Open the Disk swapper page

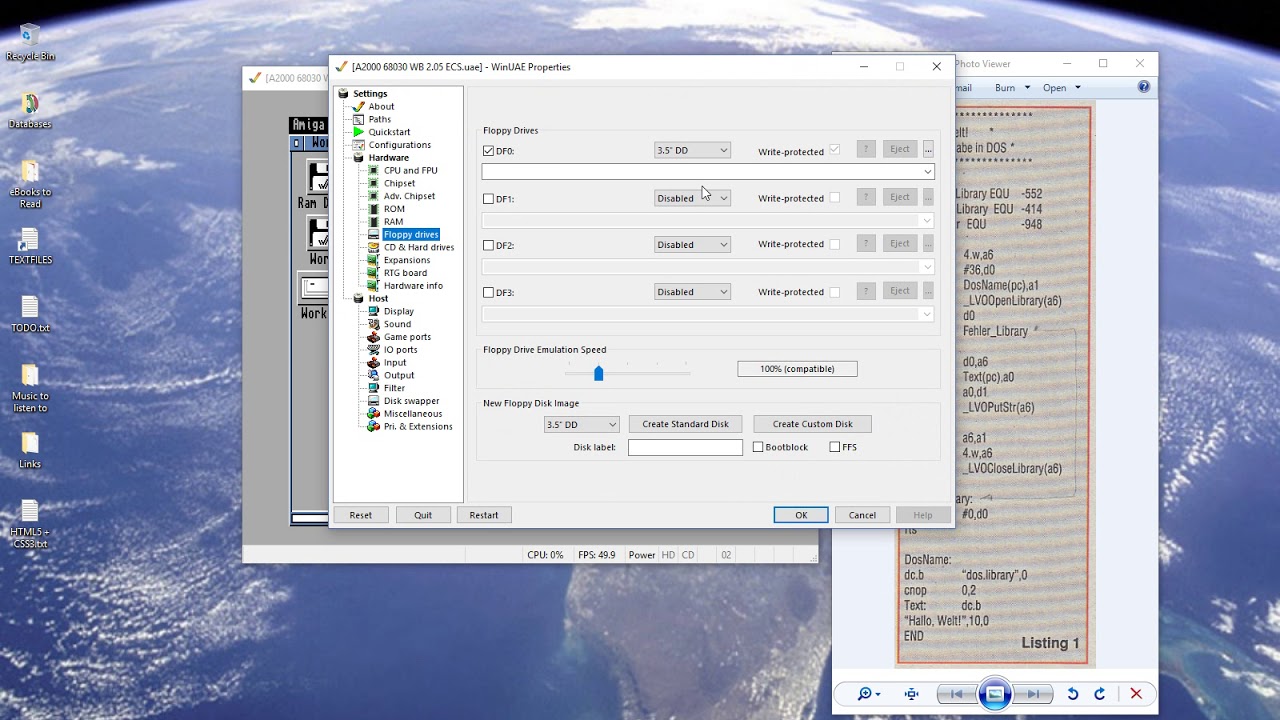click(411, 401)
